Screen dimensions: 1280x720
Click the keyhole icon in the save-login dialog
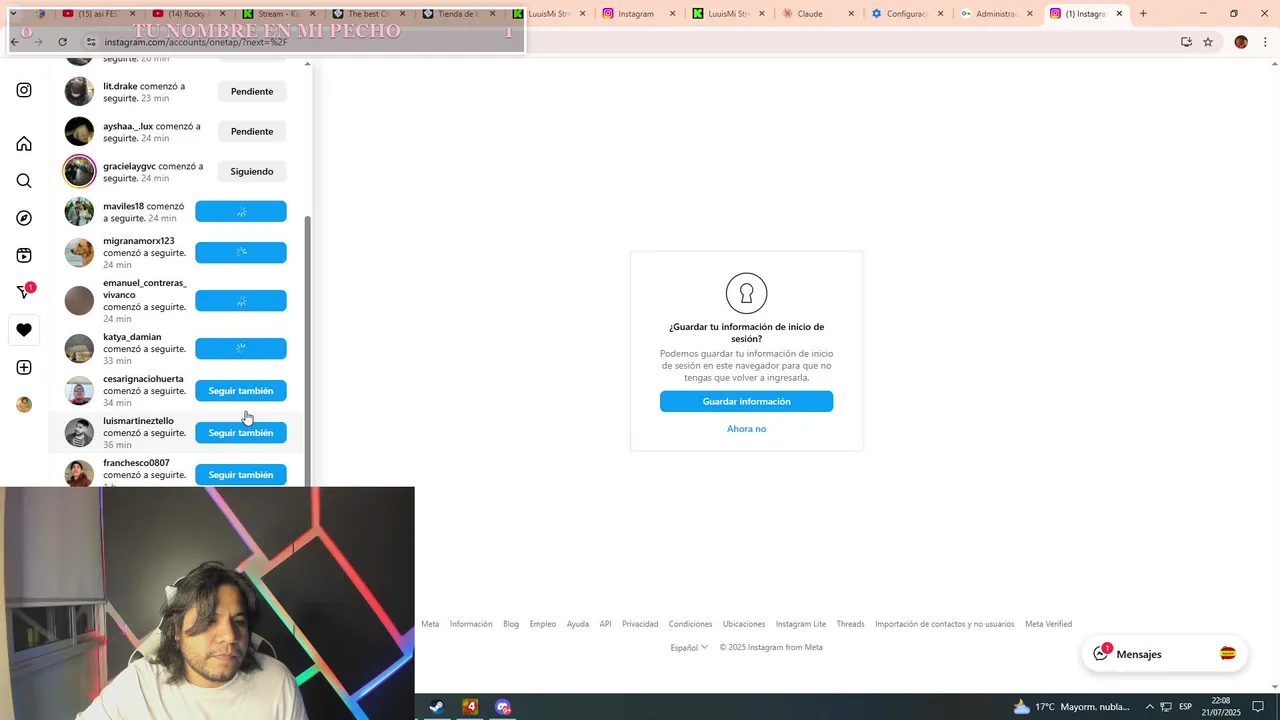(x=746, y=293)
